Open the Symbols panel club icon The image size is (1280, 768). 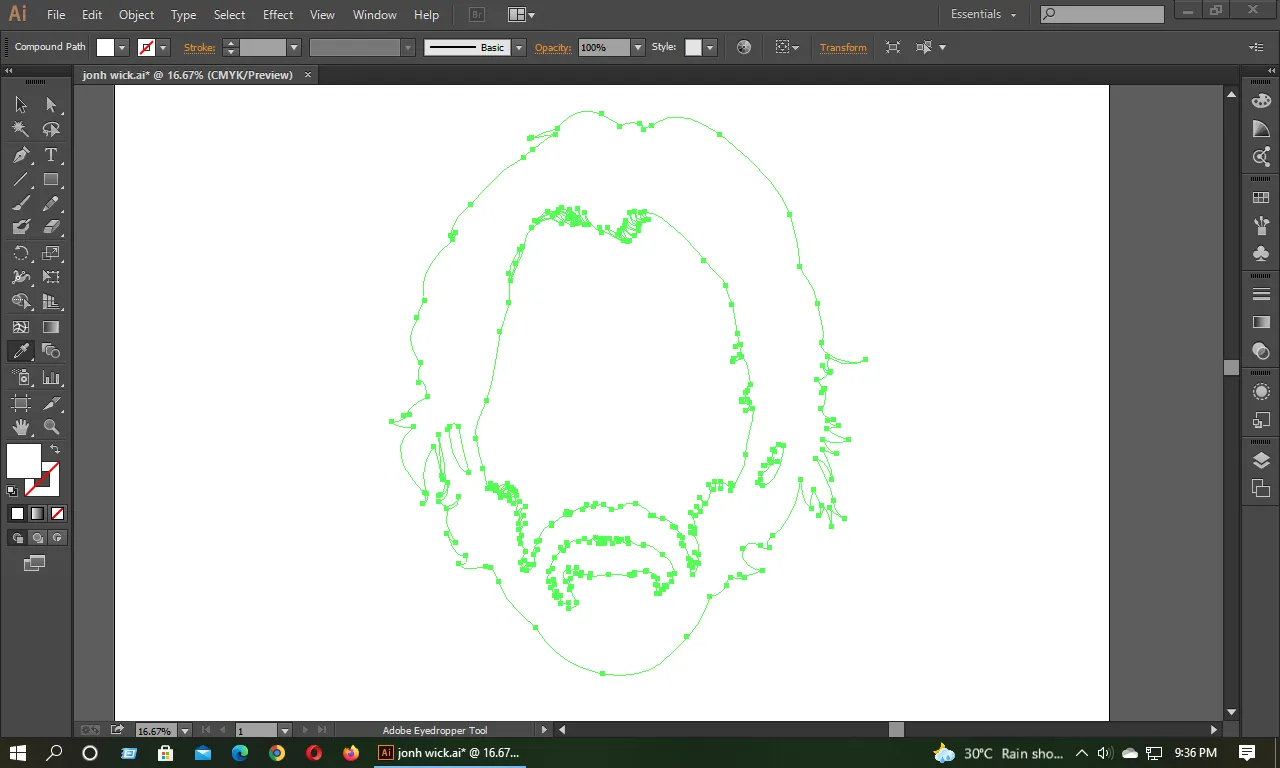(1261, 253)
